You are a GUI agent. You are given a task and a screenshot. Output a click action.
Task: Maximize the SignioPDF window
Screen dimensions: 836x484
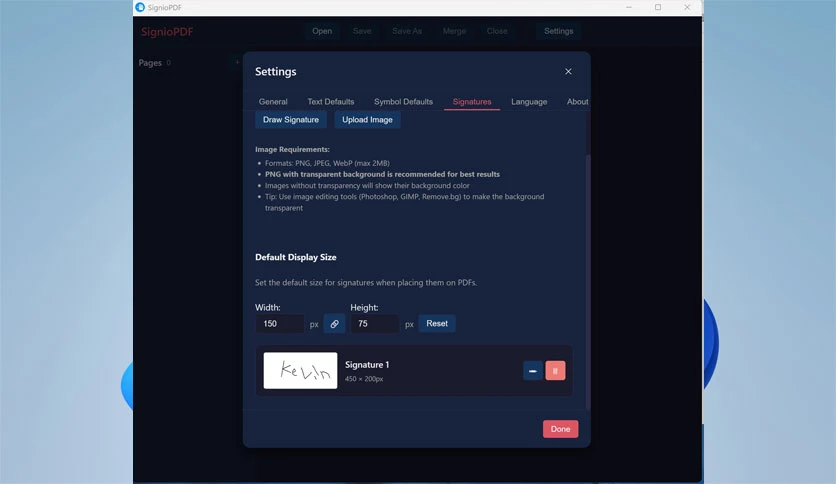(x=658, y=7)
